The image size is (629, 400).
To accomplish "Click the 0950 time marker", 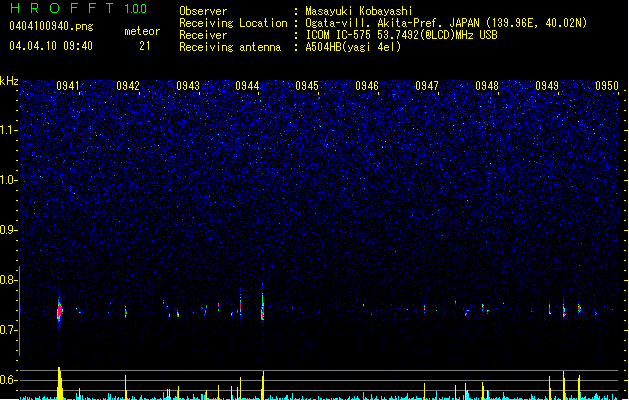I will (x=607, y=86).
